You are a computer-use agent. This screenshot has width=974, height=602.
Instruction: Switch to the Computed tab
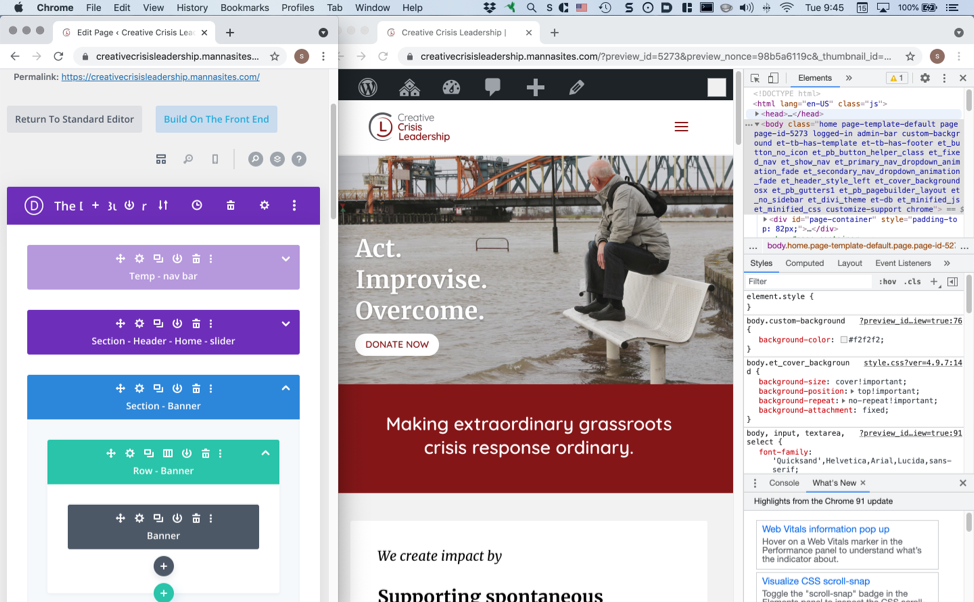coord(804,263)
